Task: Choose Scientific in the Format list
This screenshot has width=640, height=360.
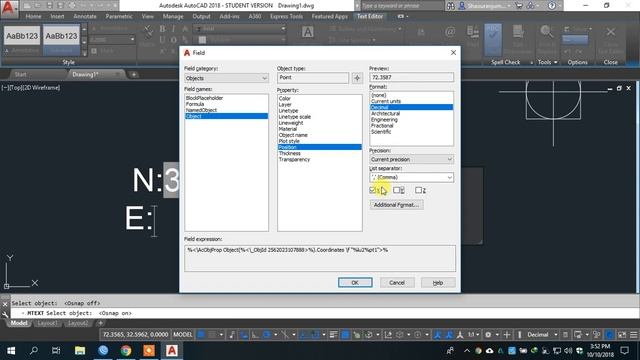Action: point(381,132)
